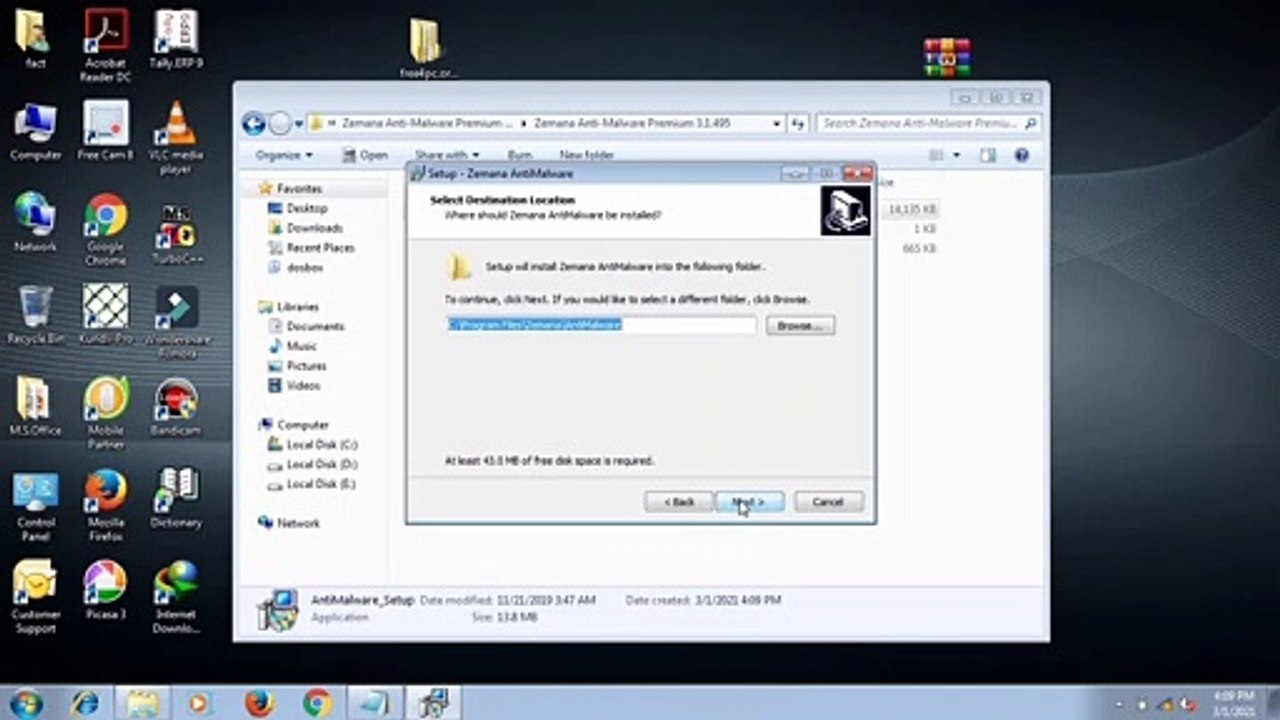Open the Control Panel desktop icon
The image size is (1280, 720).
pyautogui.click(x=35, y=505)
